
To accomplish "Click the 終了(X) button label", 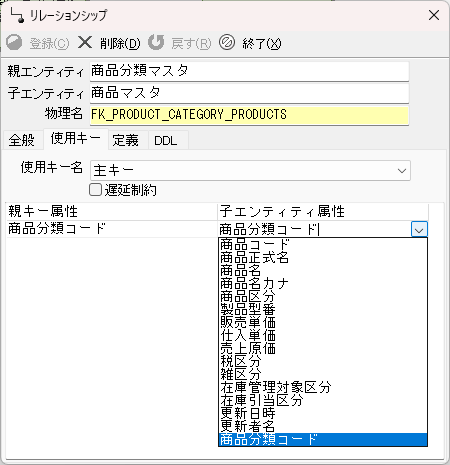I will (x=262, y=43).
